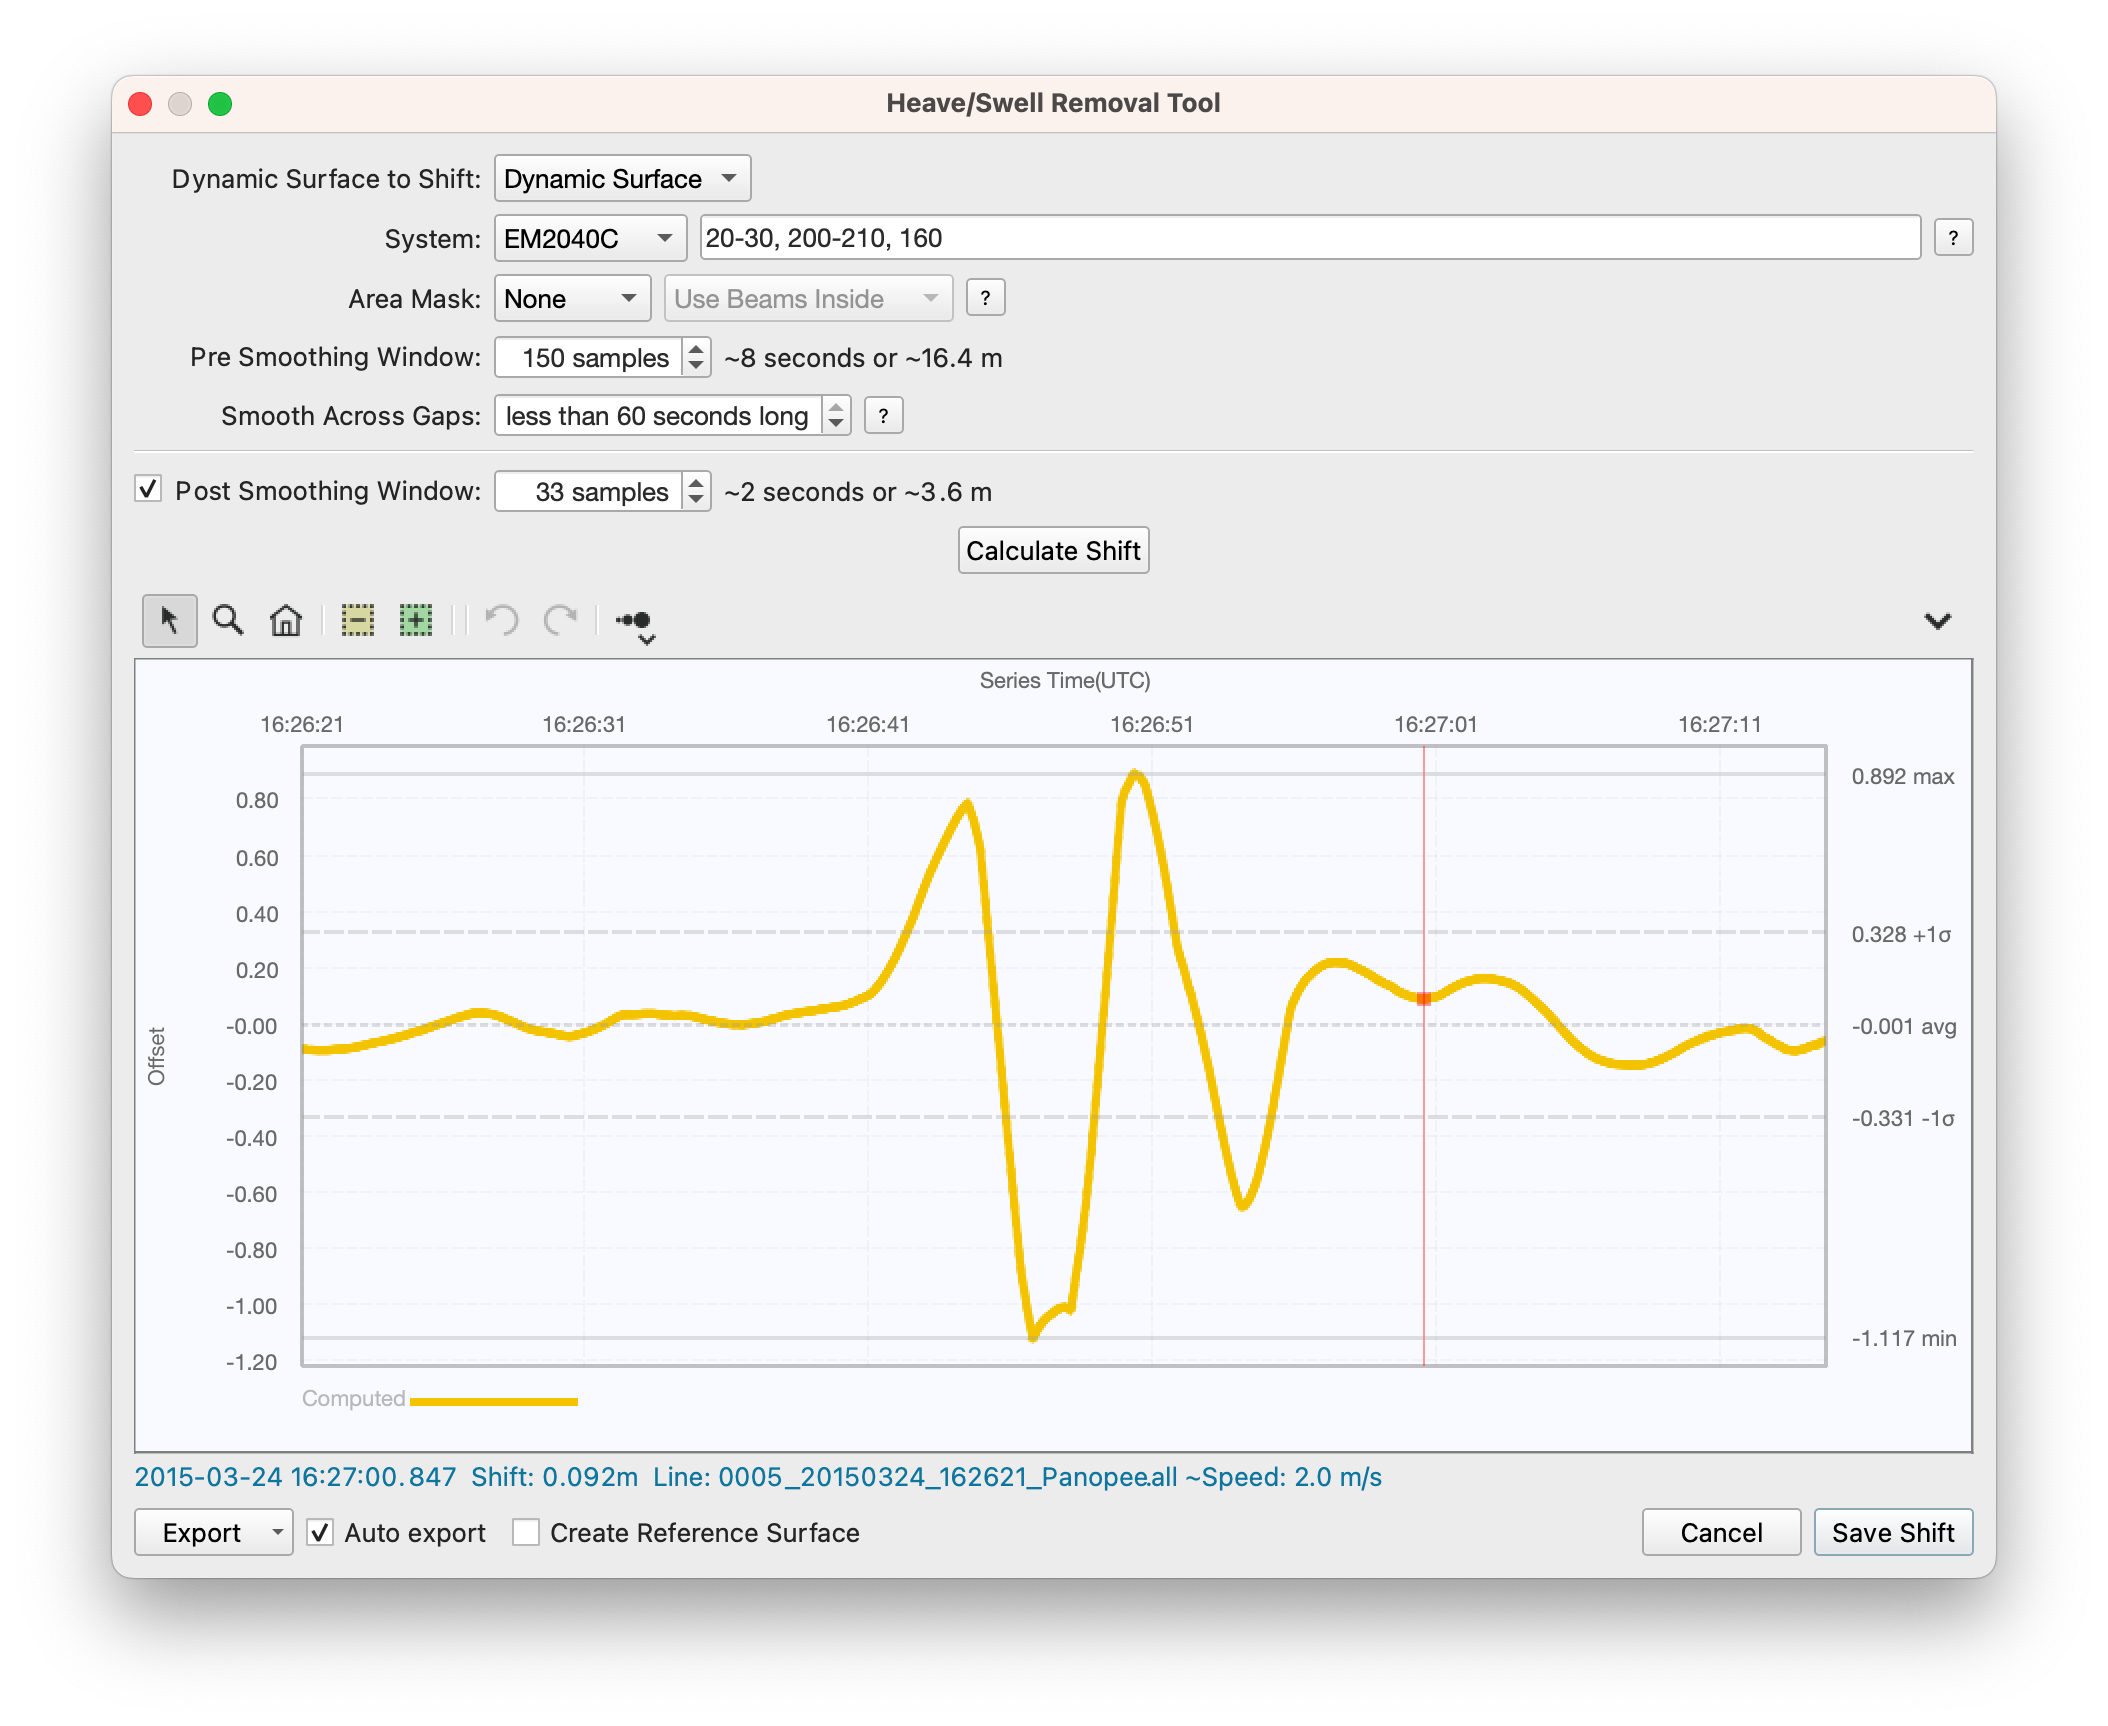Open the Export dropdown button
The width and height of the screenshot is (2108, 1726).
[x=277, y=1532]
